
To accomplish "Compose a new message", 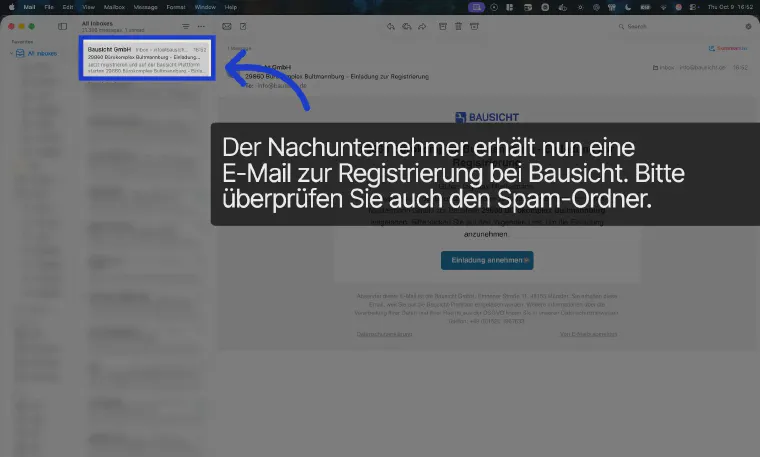I will click(243, 27).
